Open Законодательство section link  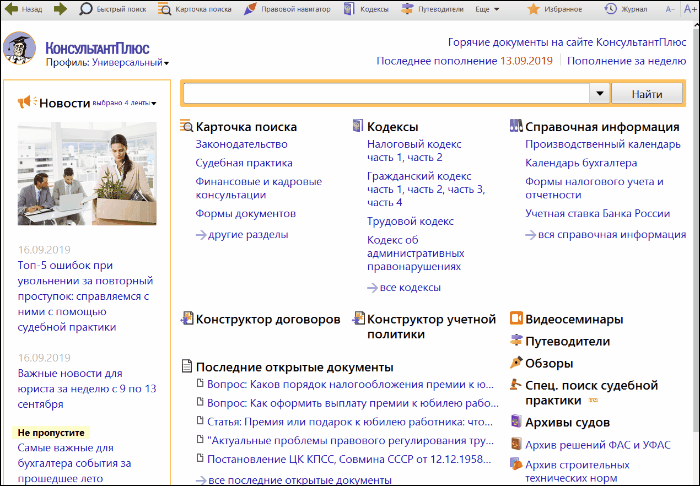(x=242, y=144)
